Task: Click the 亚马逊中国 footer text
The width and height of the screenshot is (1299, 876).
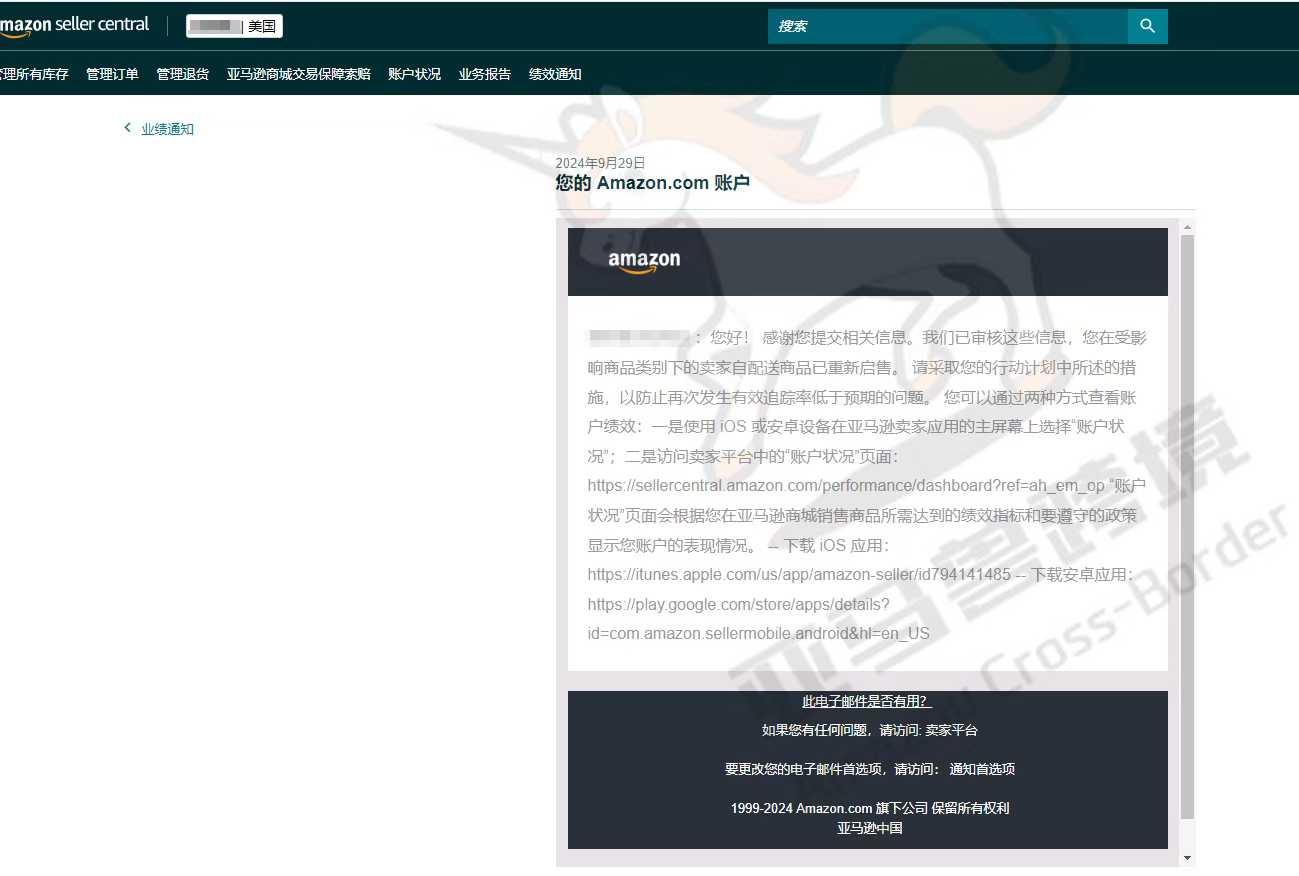Action: click(x=870, y=828)
